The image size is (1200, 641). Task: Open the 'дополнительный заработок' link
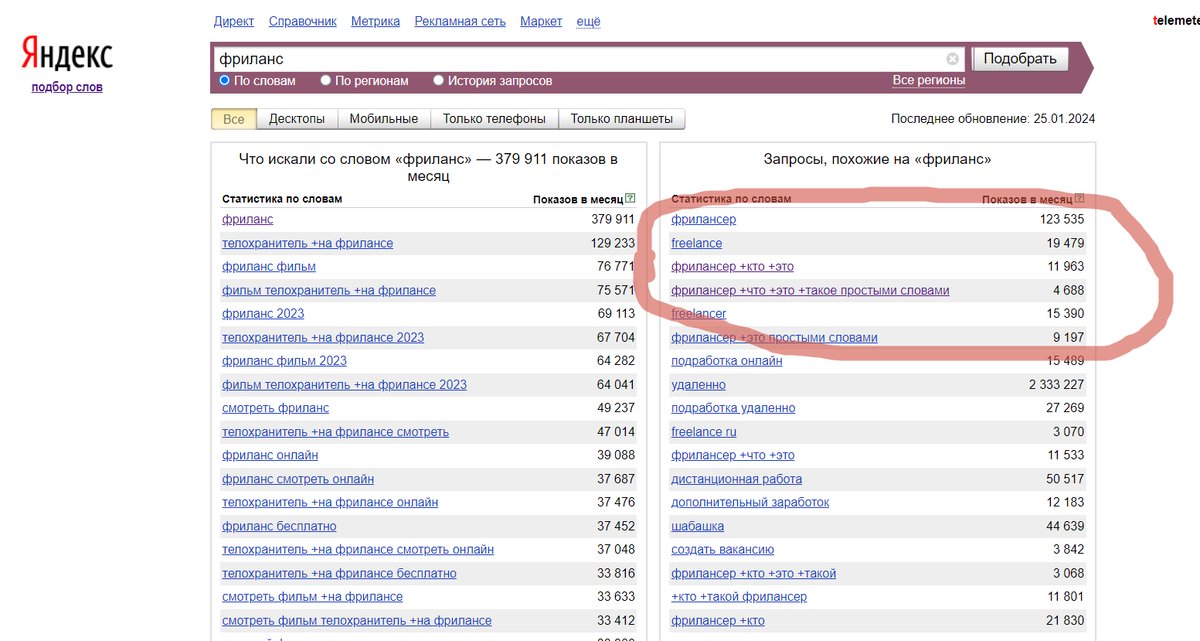pyautogui.click(x=750, y=502)
